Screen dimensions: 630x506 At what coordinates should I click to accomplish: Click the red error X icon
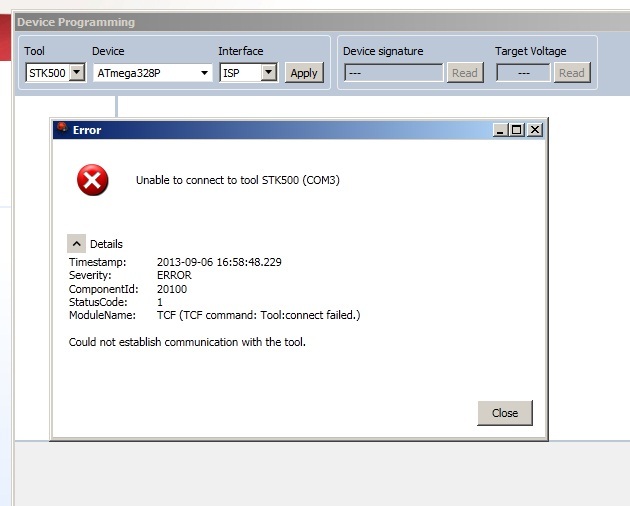point(92,180)
